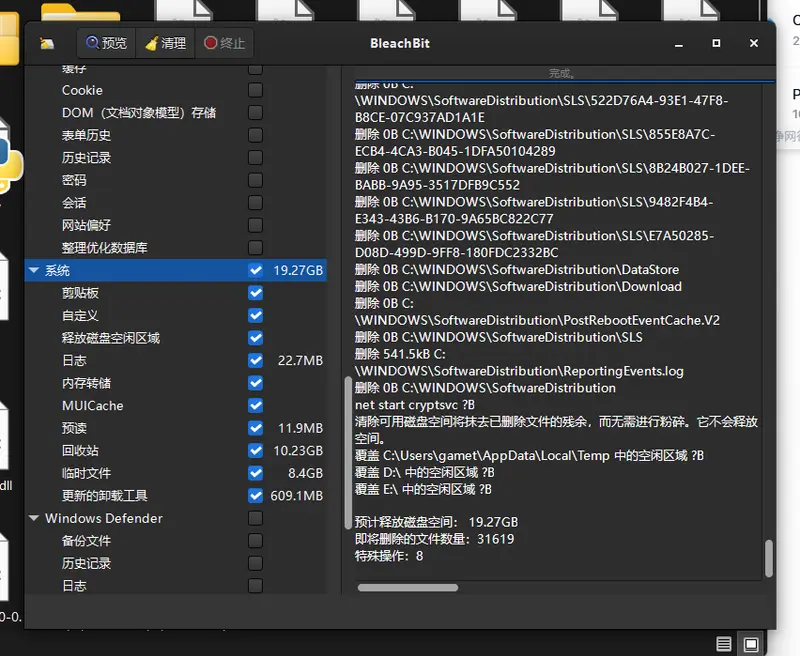Switch to large icon view in file manager
Viewport: 800px width, 656px height.
[x=751, y=644]
